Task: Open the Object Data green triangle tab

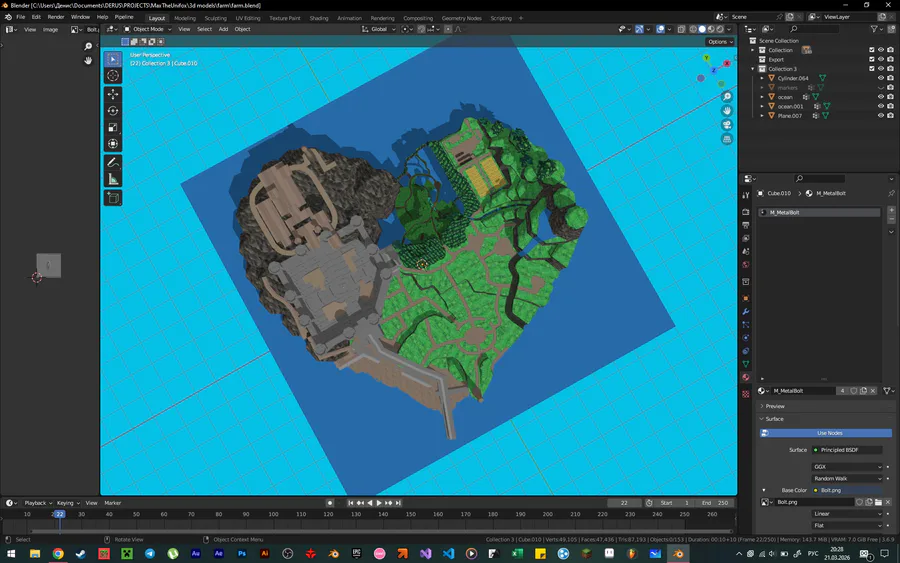Action: [x=746, y=364]
